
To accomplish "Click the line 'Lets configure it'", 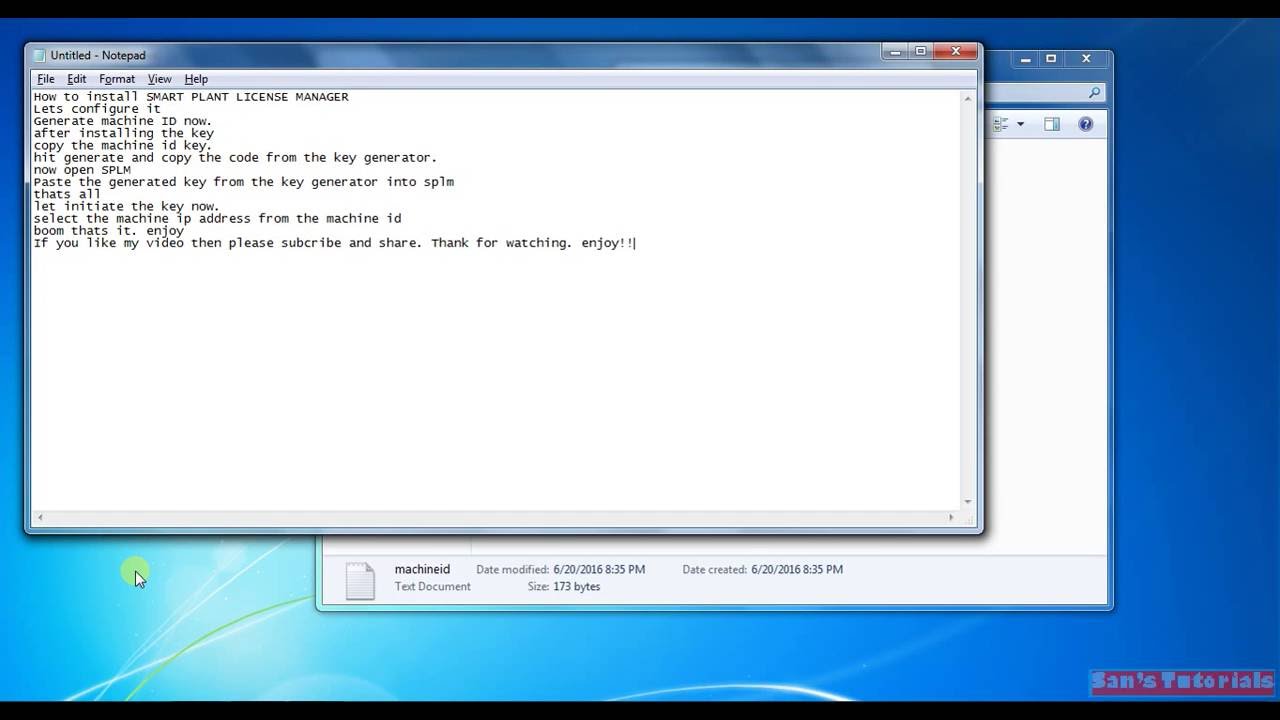I will pyautogui.click(x=97, y=109).
